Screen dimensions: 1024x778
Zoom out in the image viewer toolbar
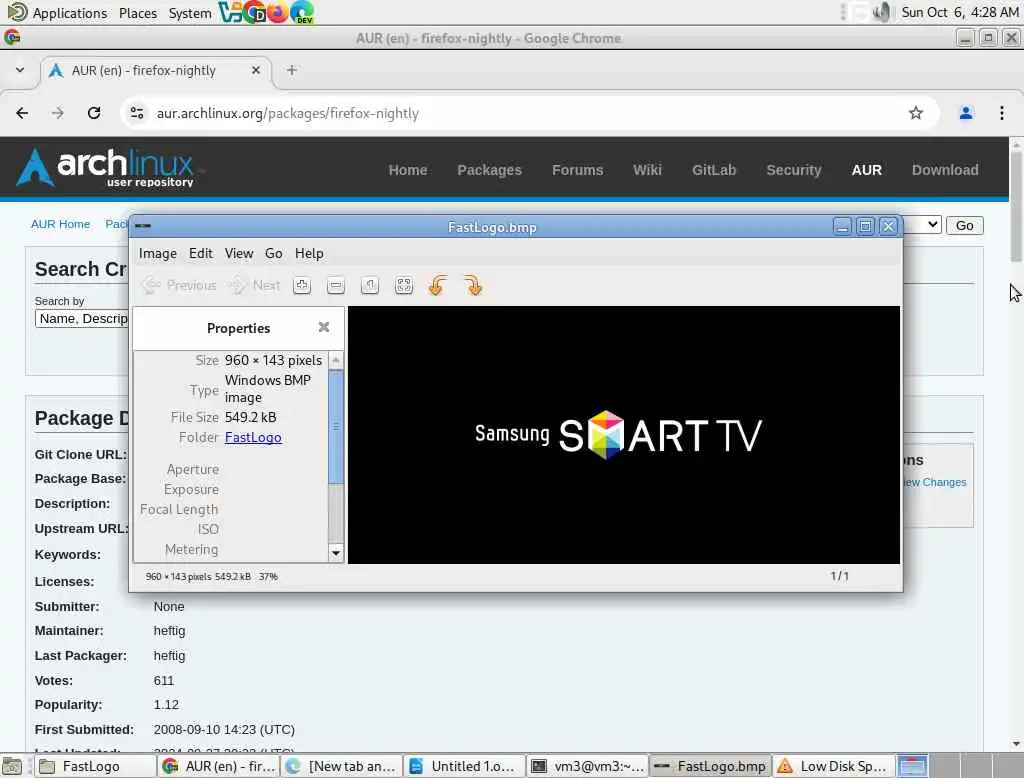336,285
